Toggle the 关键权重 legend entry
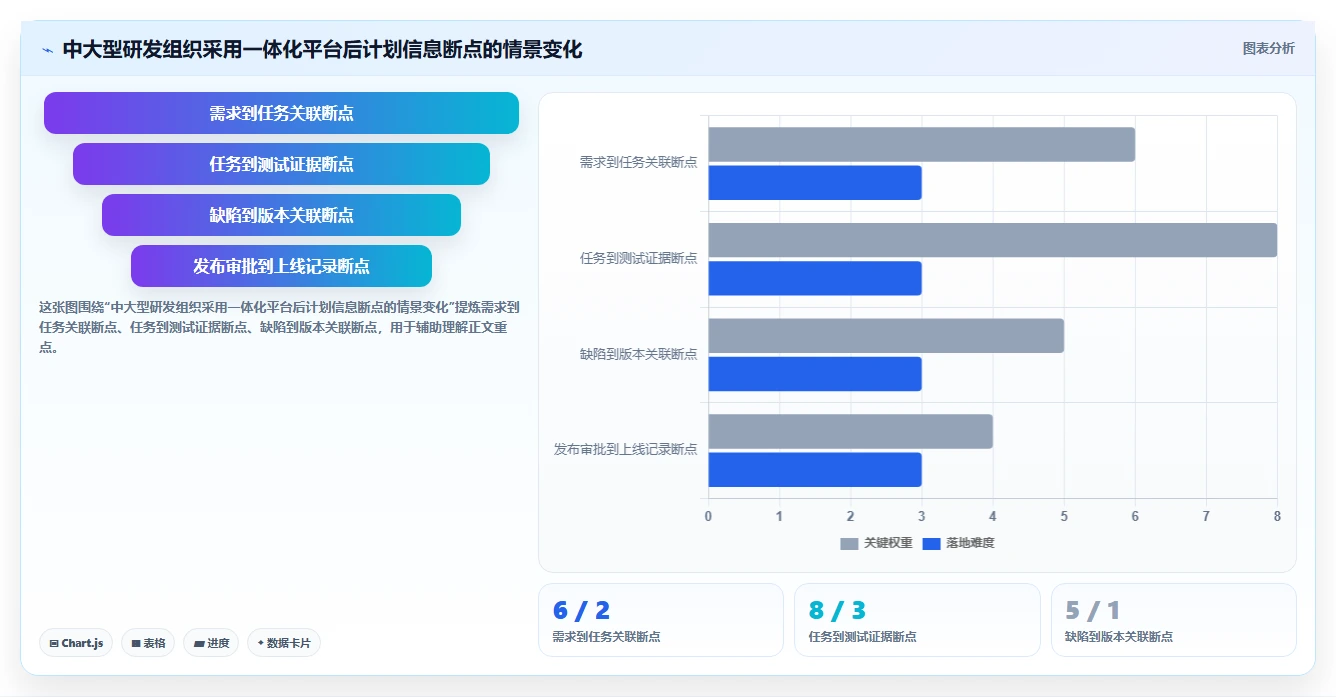 click(876, 543)
